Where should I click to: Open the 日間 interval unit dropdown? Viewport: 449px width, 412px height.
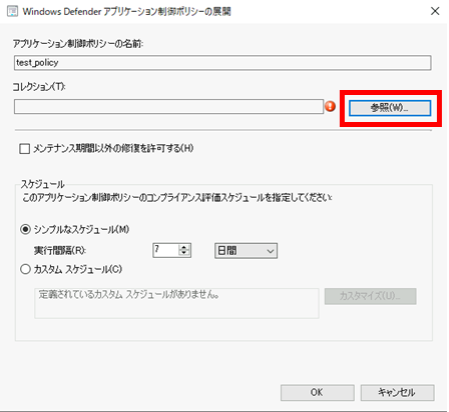246,251
